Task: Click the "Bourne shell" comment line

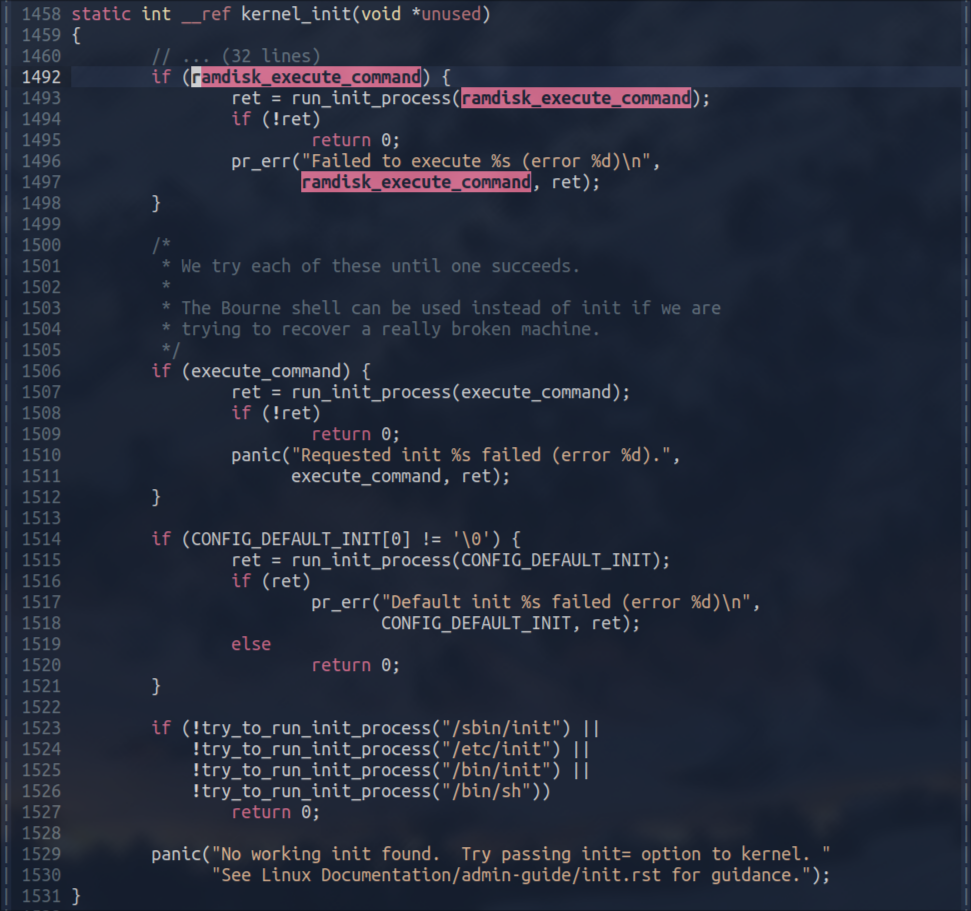Action: (450, 308)
